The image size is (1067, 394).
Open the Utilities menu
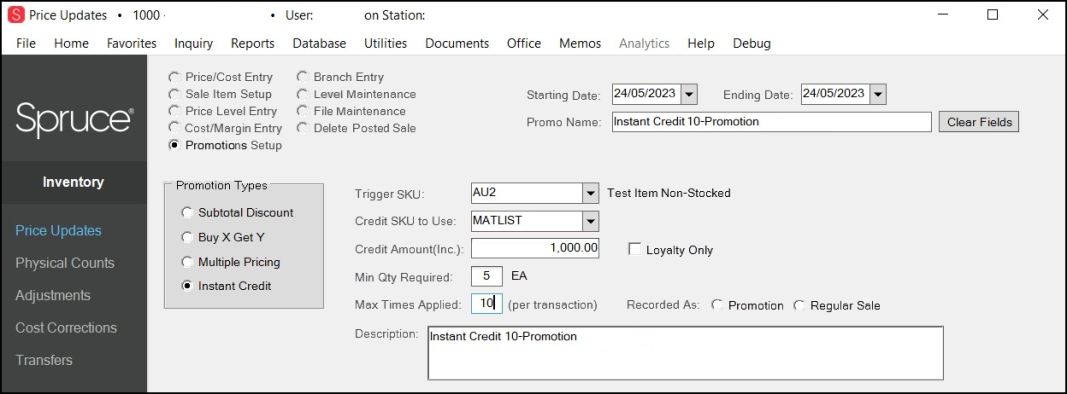385,44
